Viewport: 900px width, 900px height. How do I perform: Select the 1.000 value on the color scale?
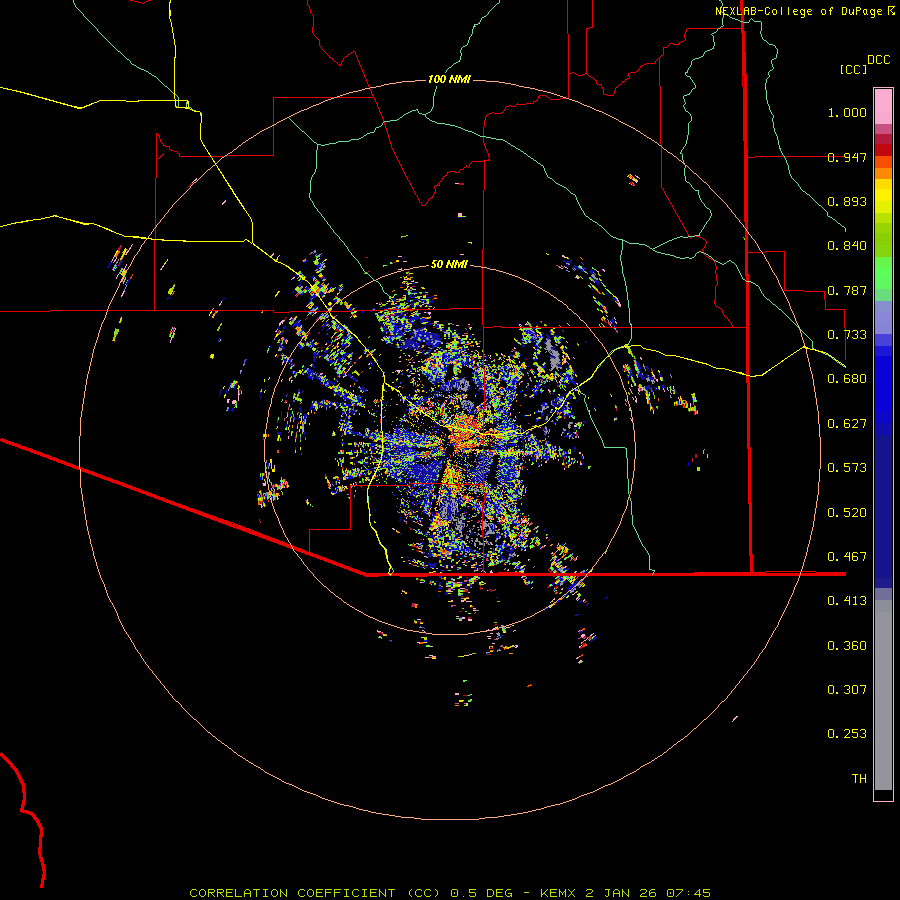[847, 112]
